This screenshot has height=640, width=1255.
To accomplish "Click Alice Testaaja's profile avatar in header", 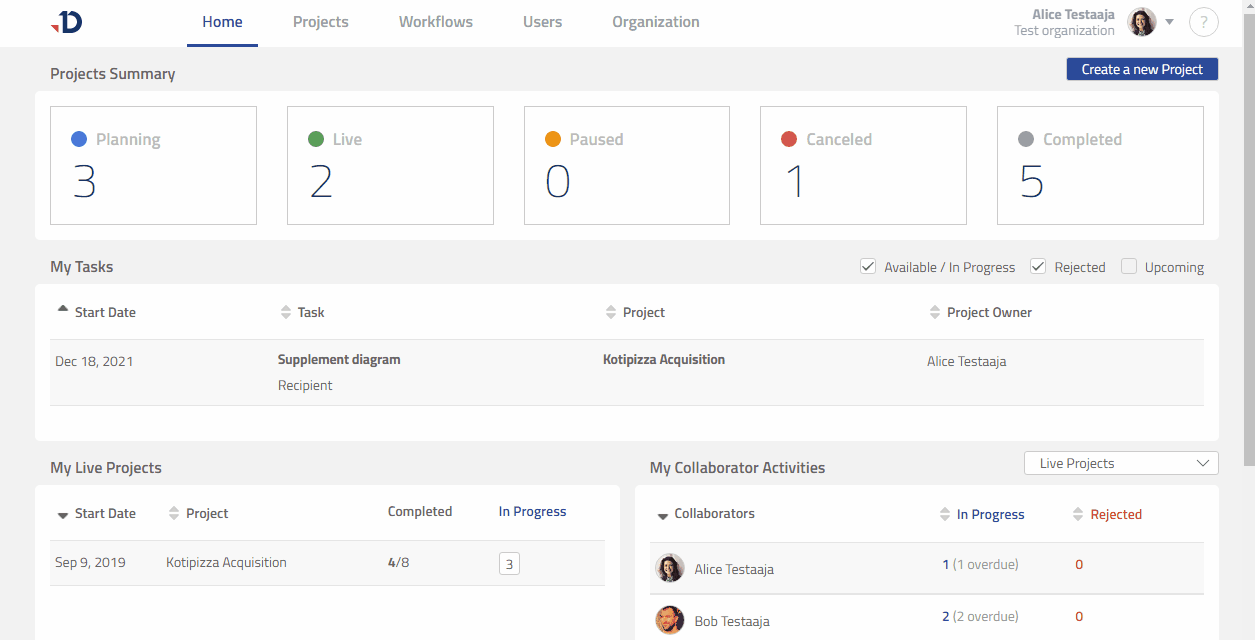I will pyautogui.click(x=1141, y=22).
